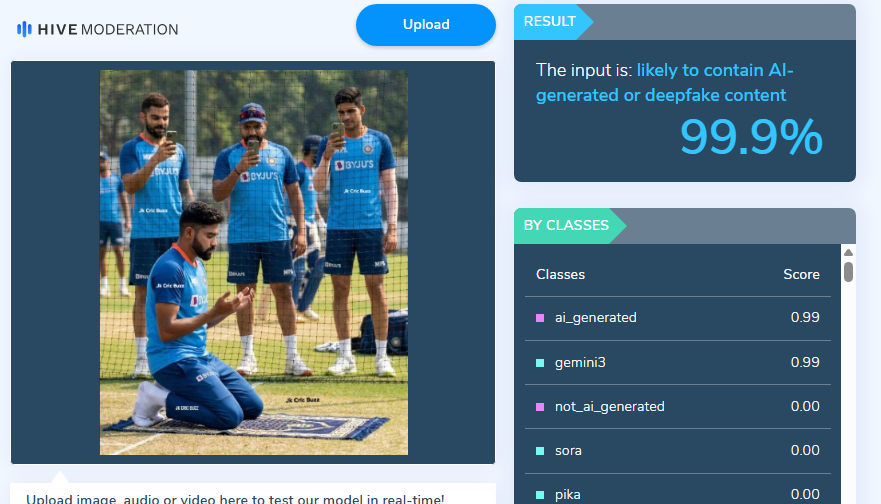Select the uploaded cricket photo thumbnail
This screenshot has height=504, width=881.
[x=254, y=262]
